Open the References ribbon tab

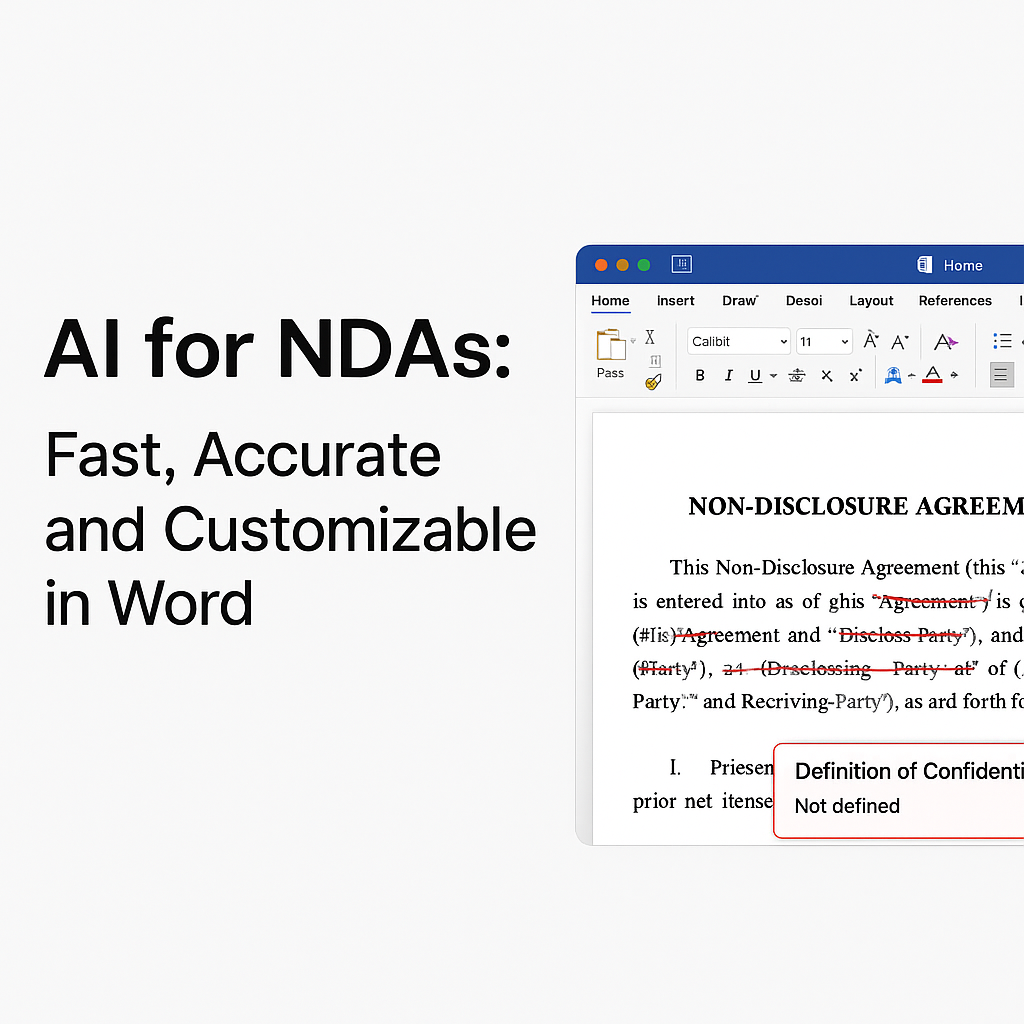(x=955, y=301)
